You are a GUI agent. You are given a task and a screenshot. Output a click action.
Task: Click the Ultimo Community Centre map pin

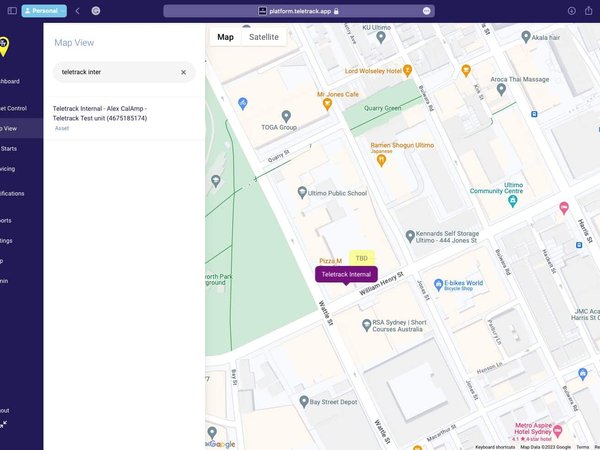tap(513, 201)
